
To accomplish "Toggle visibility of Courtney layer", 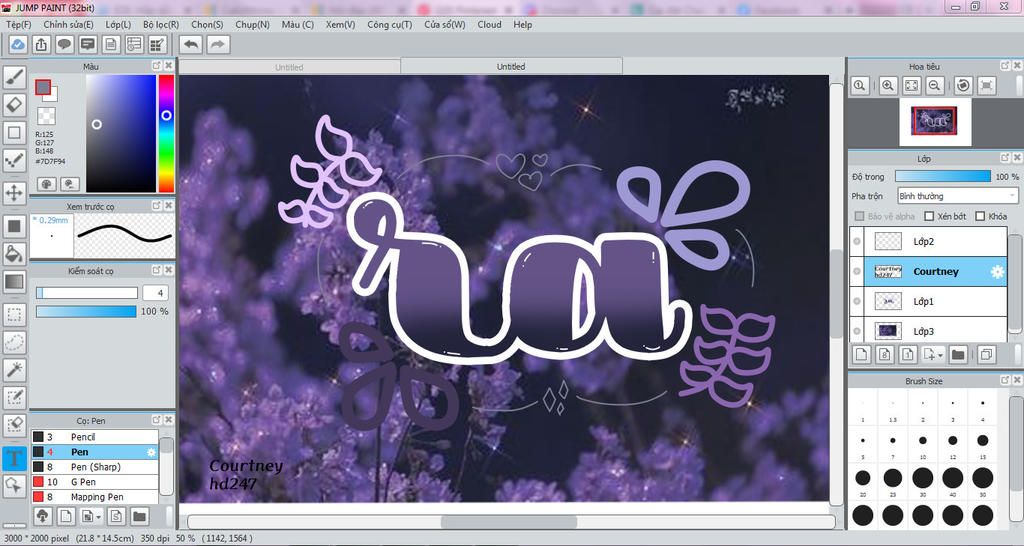I will tap(857, 272).
